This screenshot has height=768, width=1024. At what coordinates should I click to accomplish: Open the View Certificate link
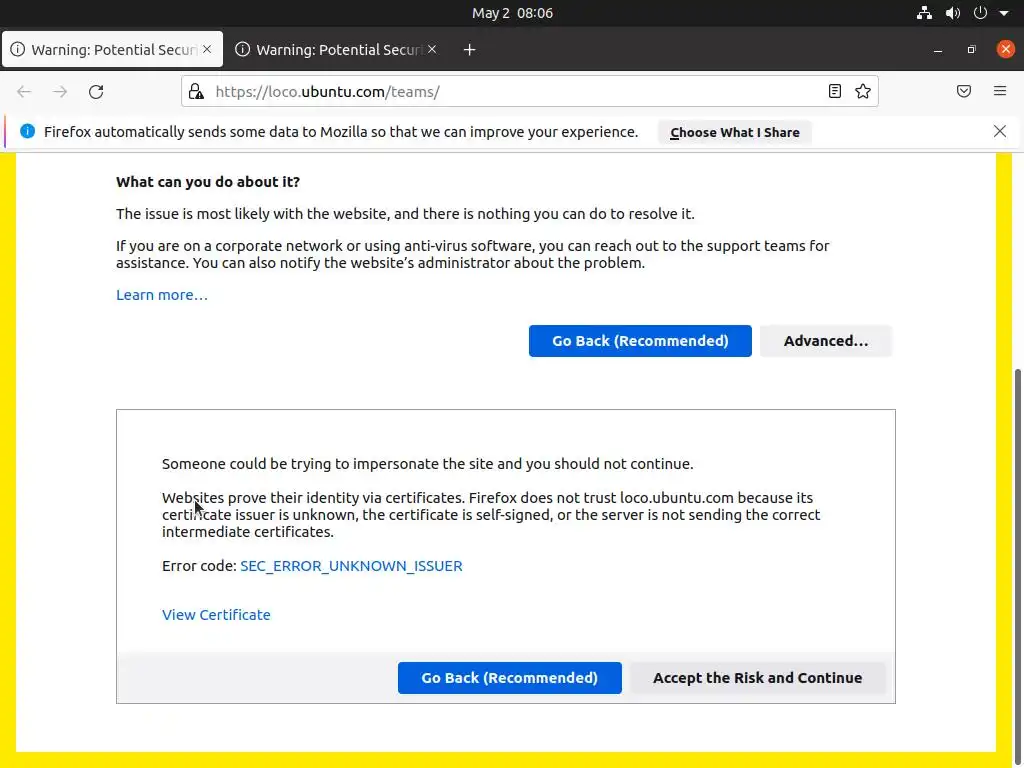click(x=216, y=615)
